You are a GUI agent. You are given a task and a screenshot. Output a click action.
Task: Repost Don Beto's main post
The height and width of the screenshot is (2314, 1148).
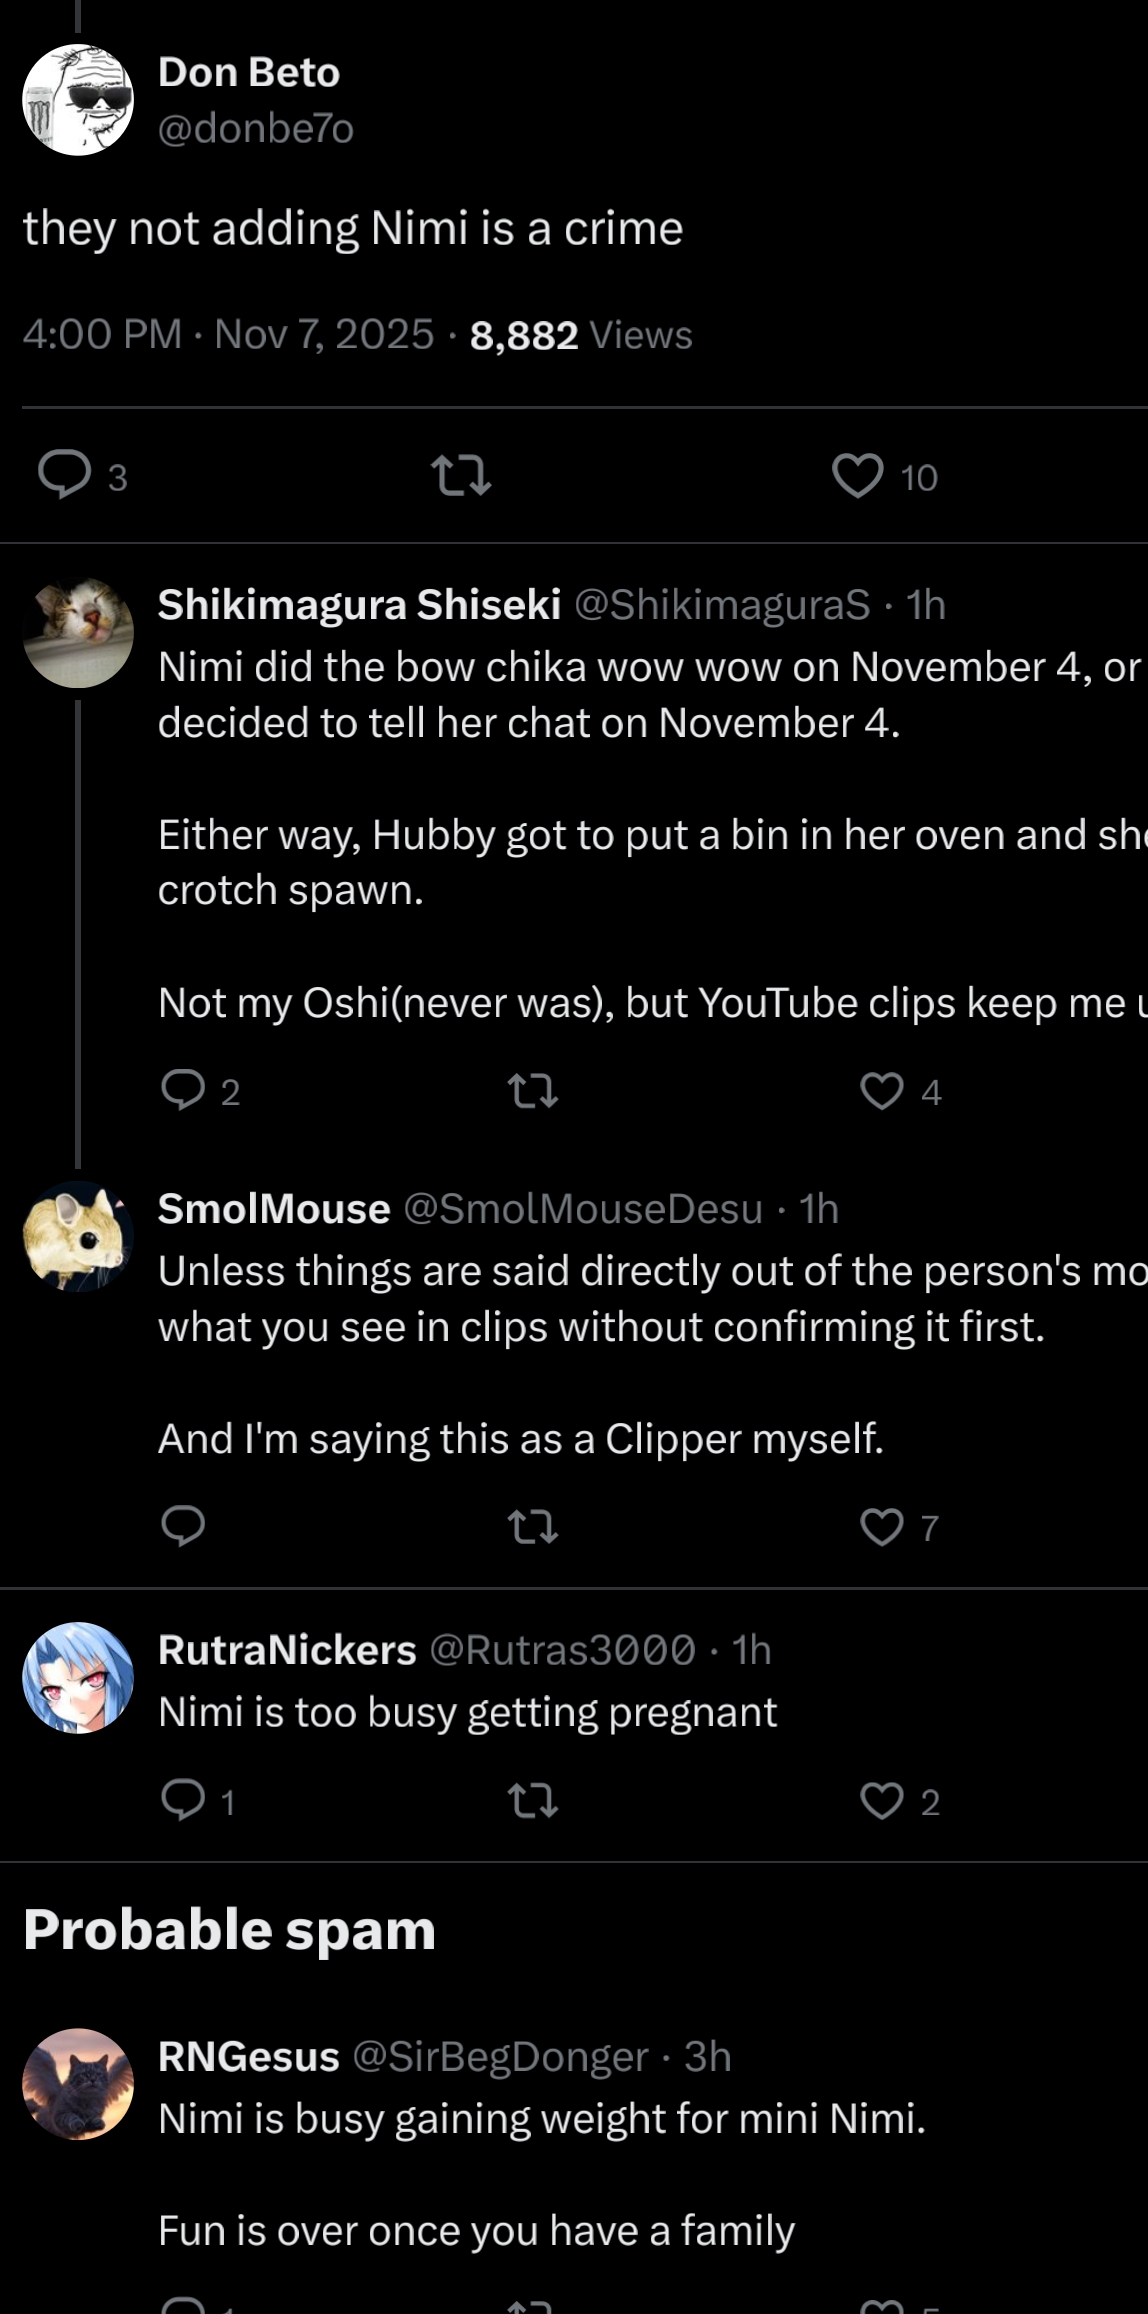point(460,476)
